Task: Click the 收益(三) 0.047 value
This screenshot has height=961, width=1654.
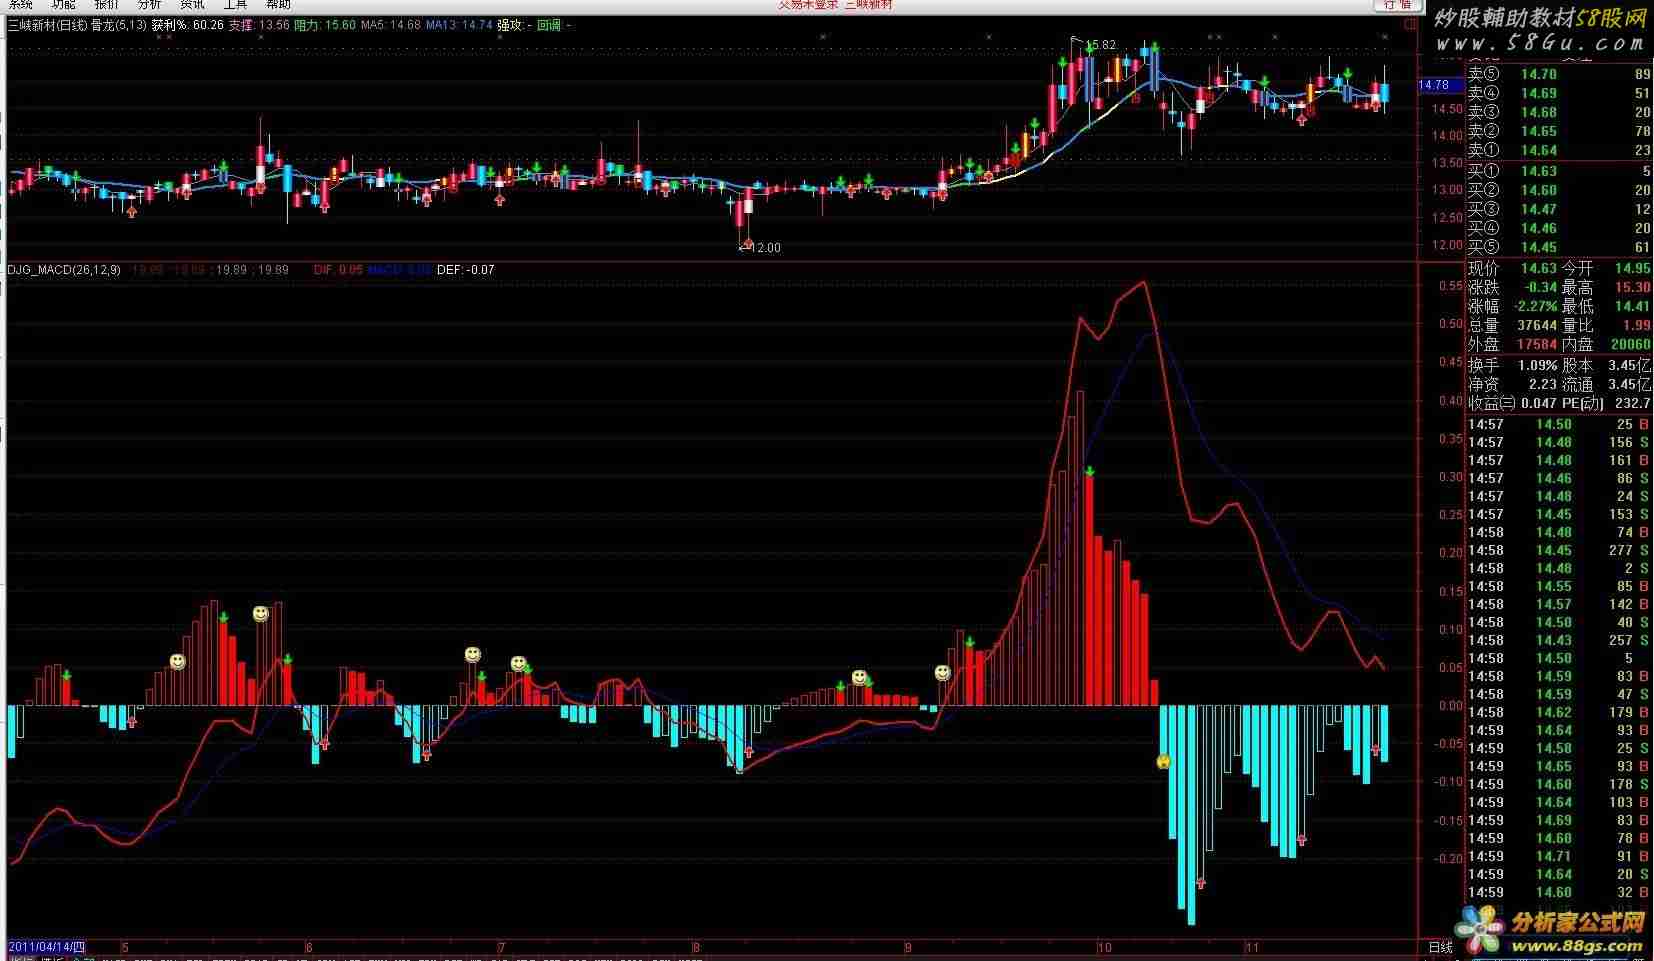Action: (x=1538, y=403)
